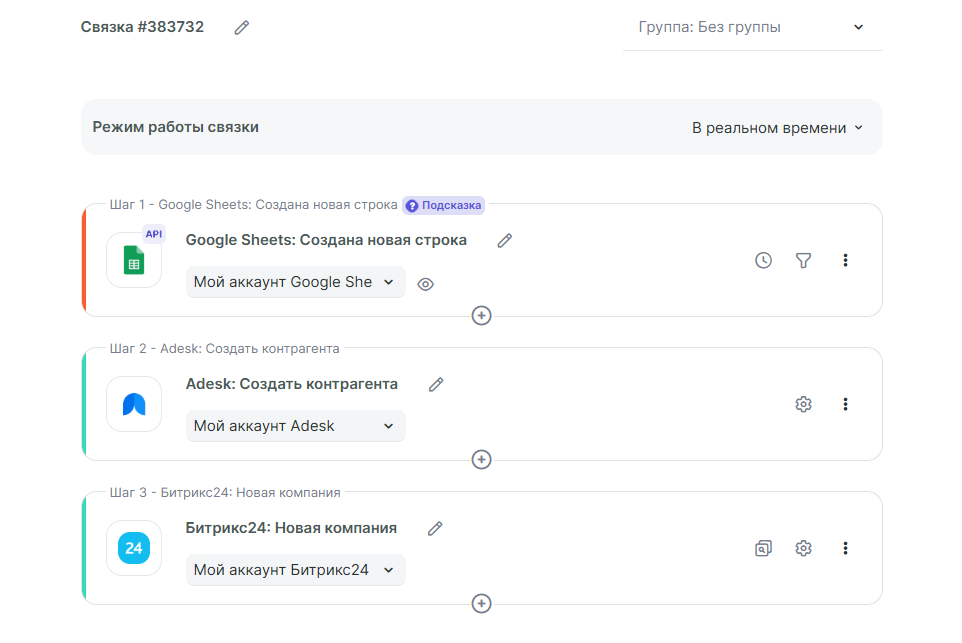
Task: Click the Связка #383732 title text
Action: pos(142,27)
